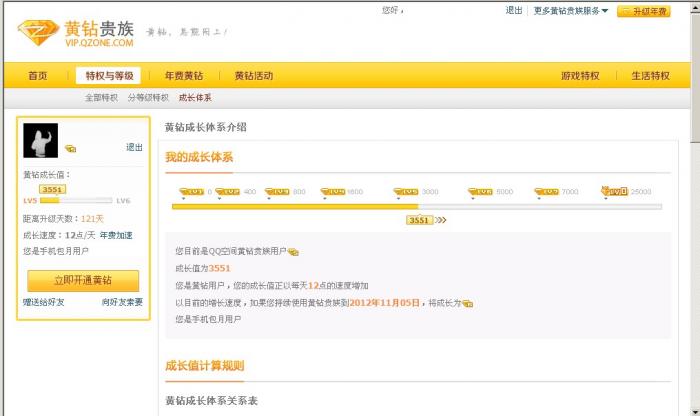Open the 更多黄钻贵族服务 dropdown
700x416 pixels.
[571, 11]
